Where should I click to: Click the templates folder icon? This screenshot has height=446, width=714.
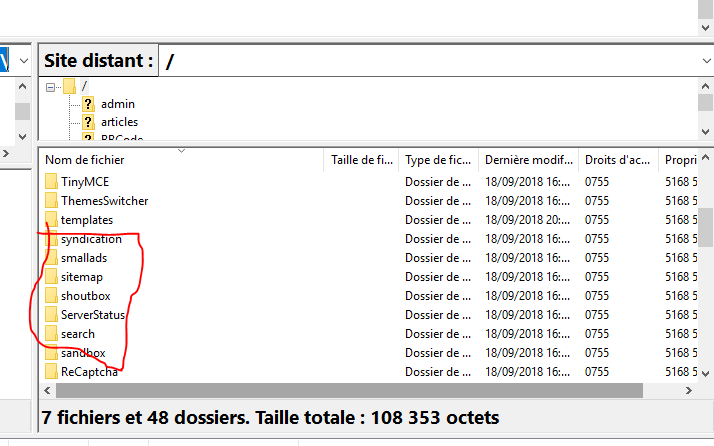point(51,220)
